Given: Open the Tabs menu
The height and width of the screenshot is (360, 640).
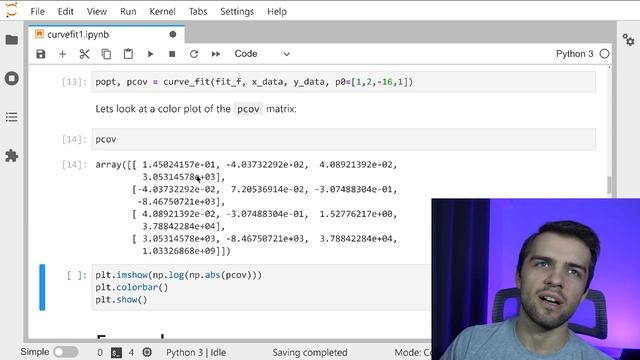Looking at the screenshot, I should [198, 11].
